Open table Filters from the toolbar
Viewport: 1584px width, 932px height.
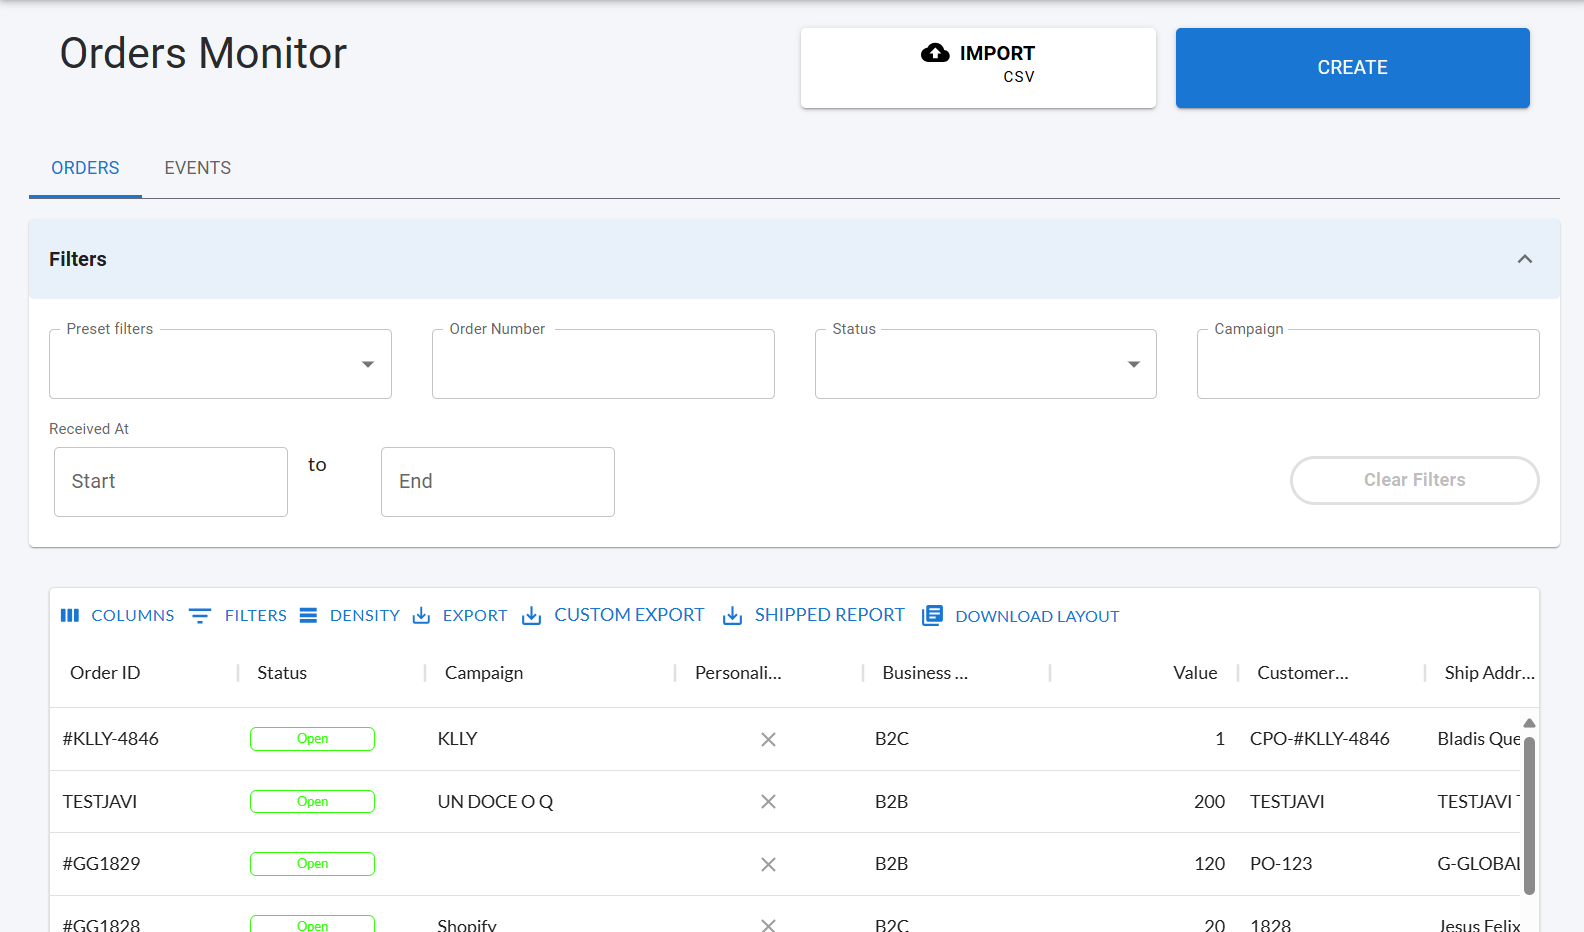(238, 615)
